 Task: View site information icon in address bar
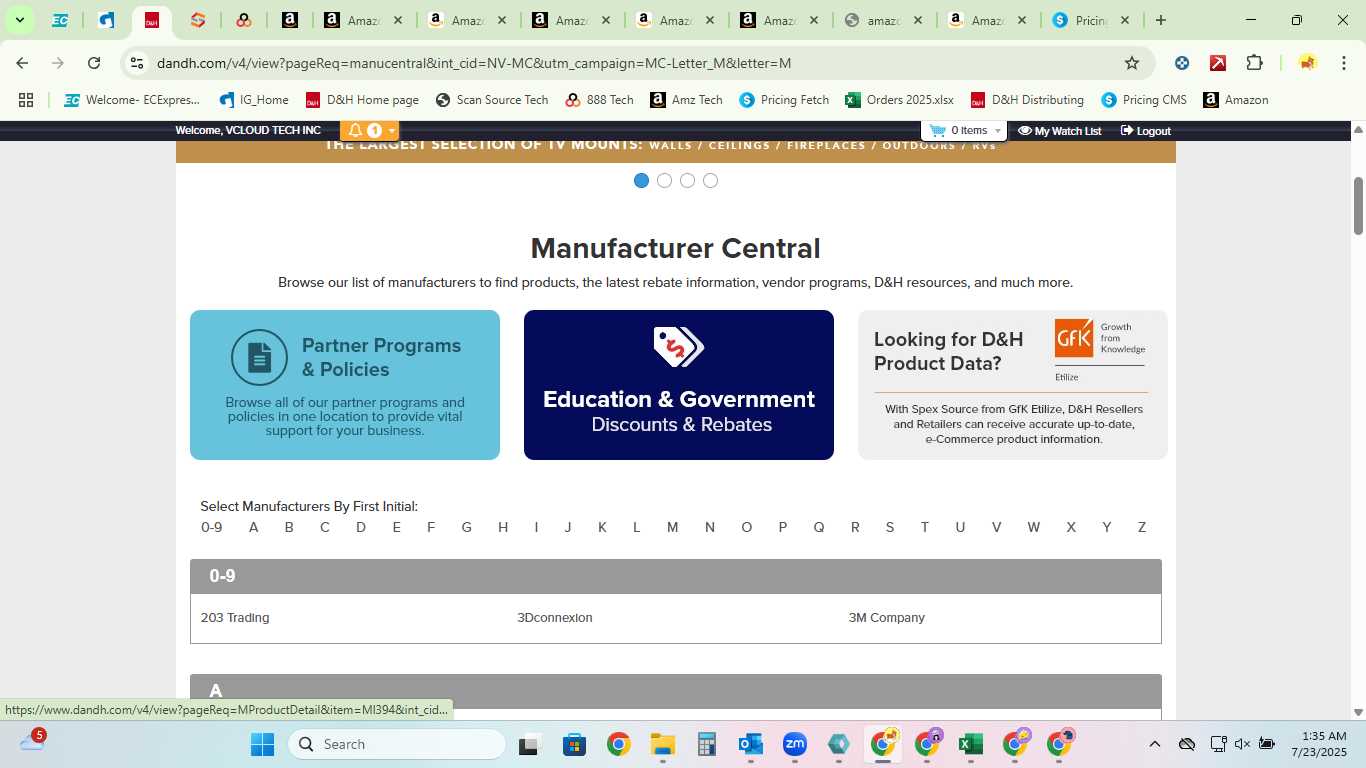(137, 63)
